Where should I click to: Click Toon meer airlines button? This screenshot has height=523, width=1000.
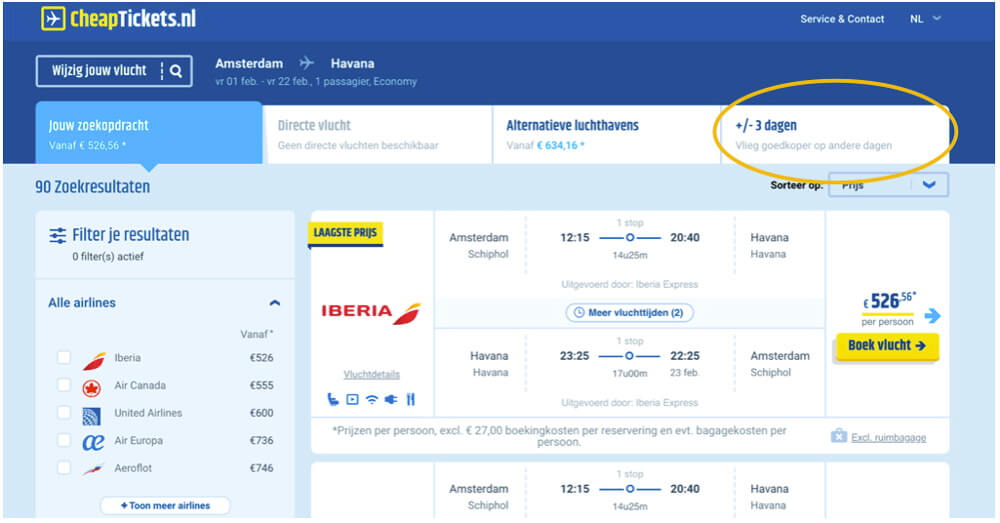point(165,506)
